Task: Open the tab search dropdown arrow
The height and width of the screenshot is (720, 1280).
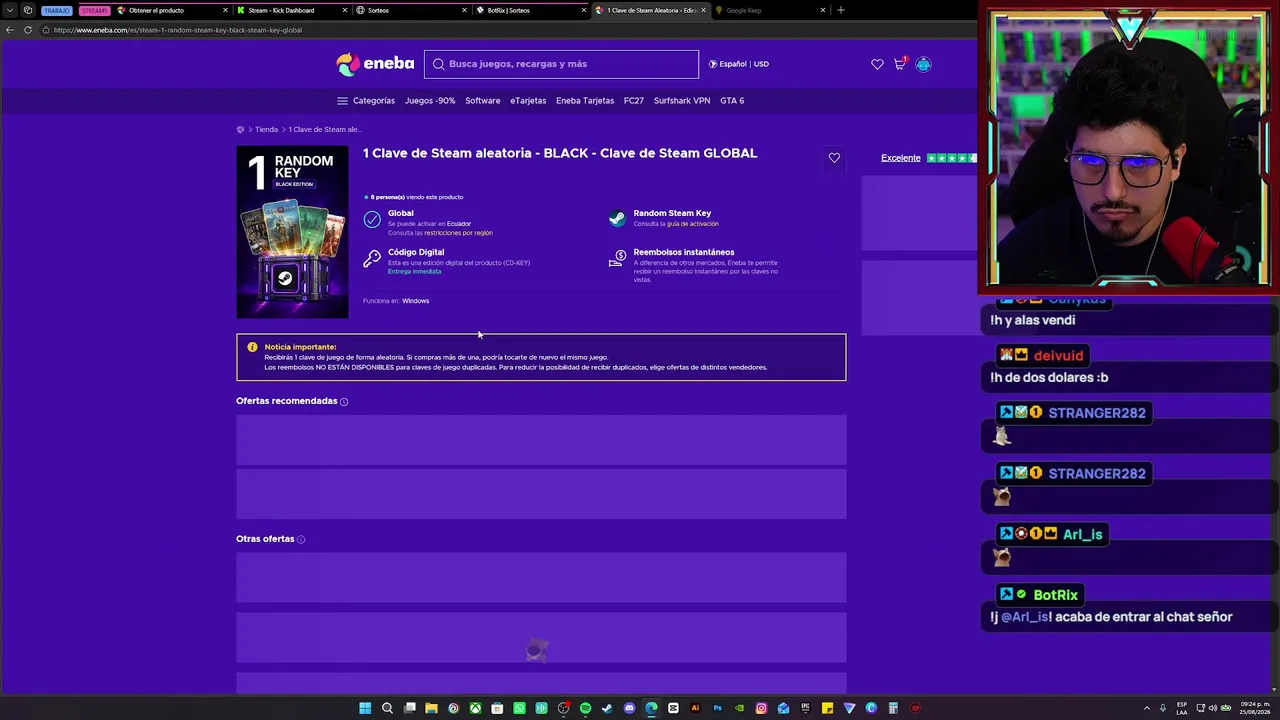Action: [x=10, y=10]
